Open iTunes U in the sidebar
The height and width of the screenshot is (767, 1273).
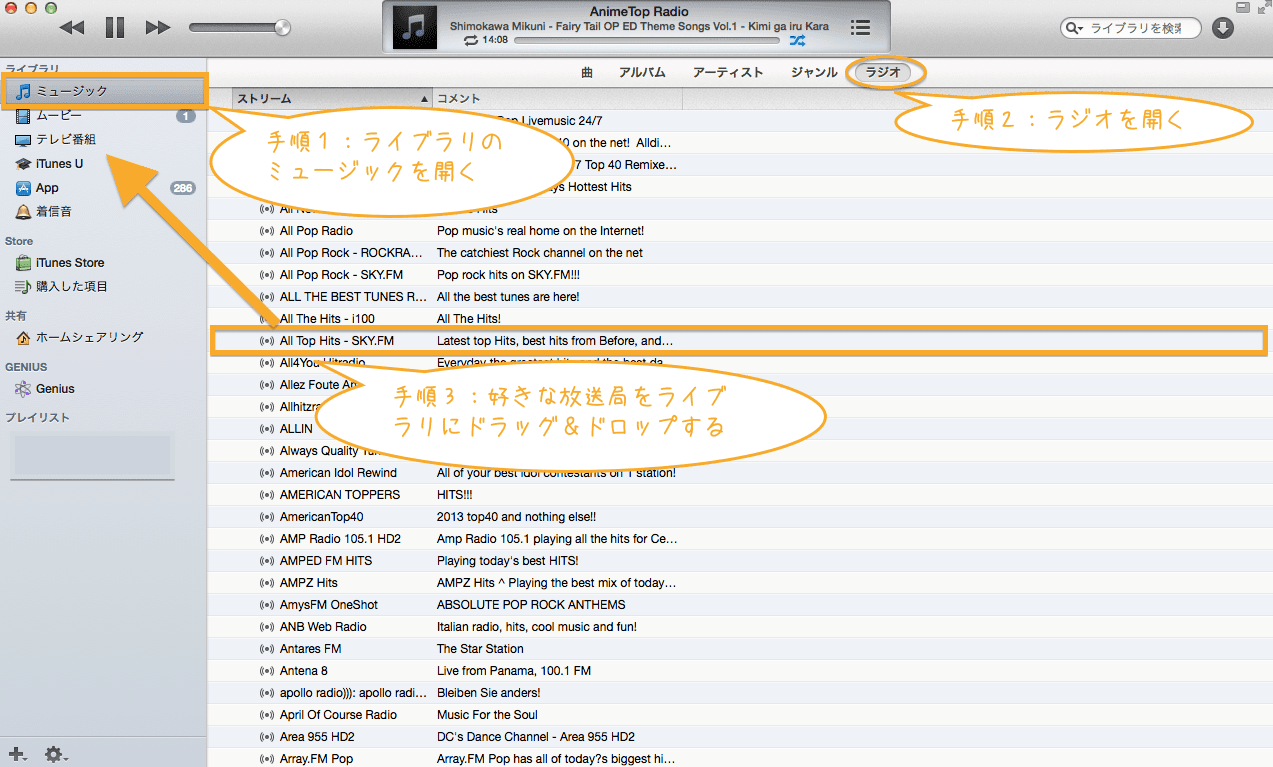[x=104, y=164]
